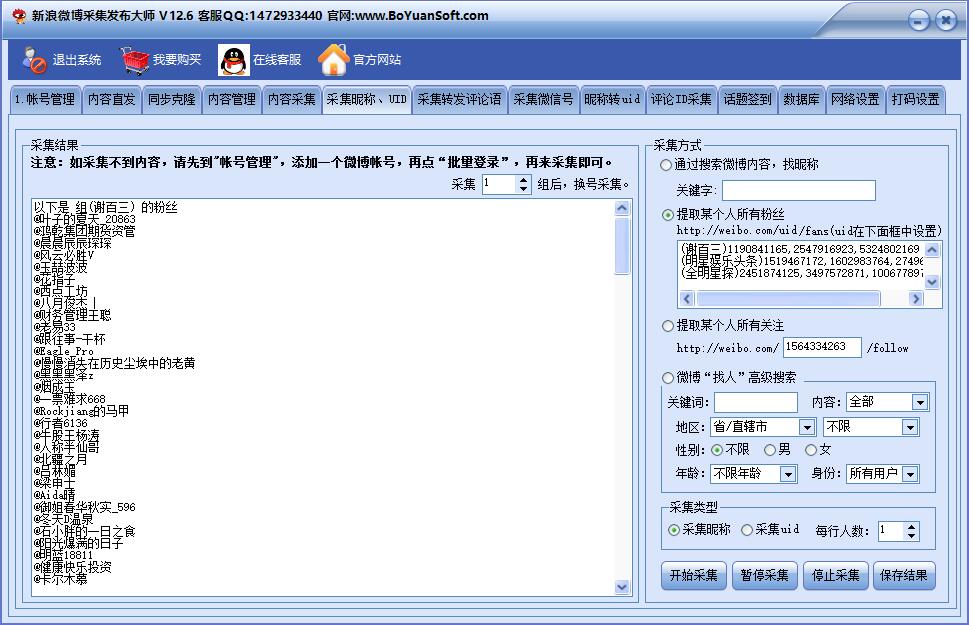Screen dimensions: 969x625
Task: Click the 关键字 search input field
Action: pyautogui.click(x=799, y=190)
